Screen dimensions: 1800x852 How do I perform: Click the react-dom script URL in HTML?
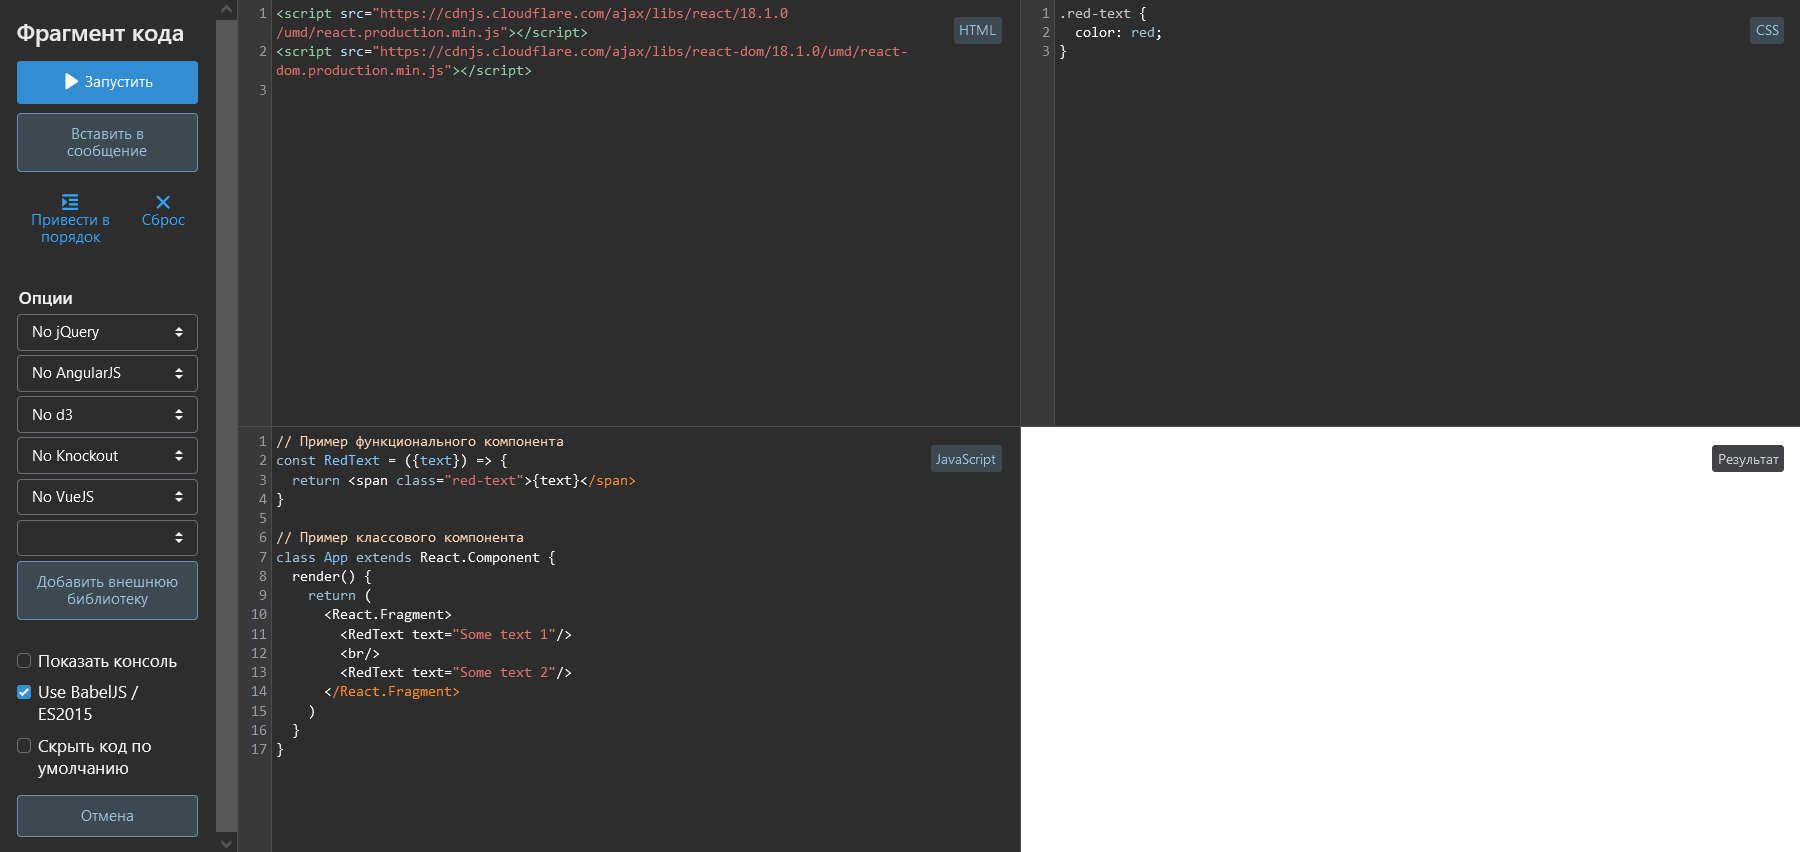pos(590,61)
